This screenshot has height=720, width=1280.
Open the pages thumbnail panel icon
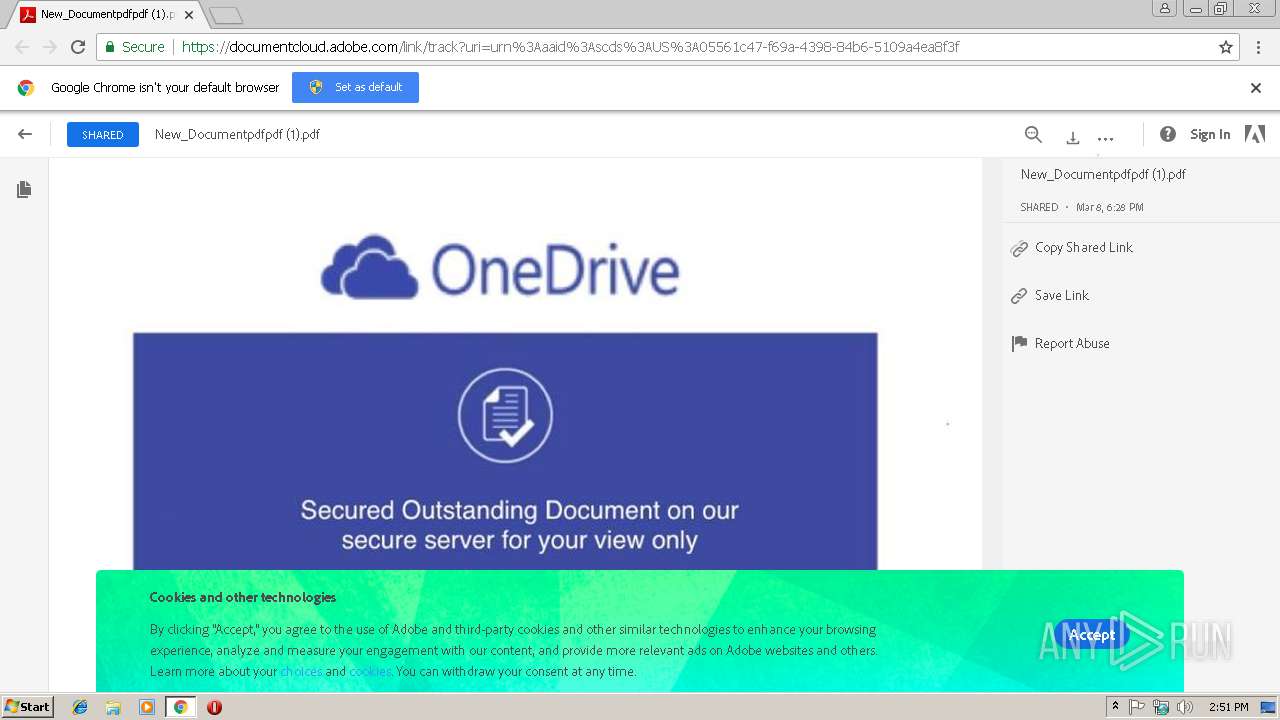(x=24, y=189)
